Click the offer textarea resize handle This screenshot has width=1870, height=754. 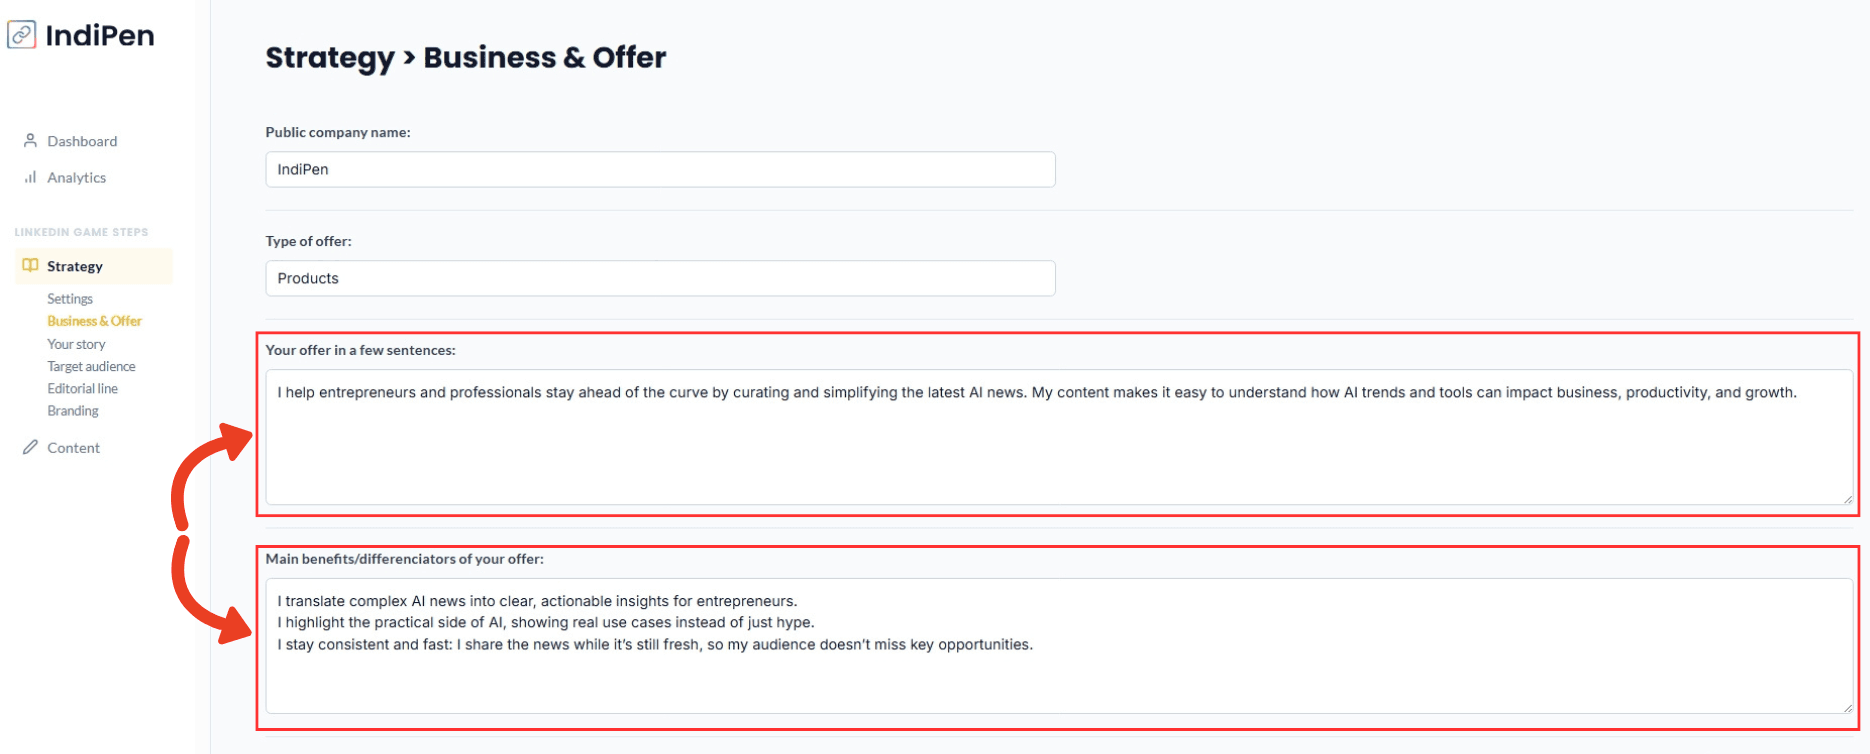1846,498
